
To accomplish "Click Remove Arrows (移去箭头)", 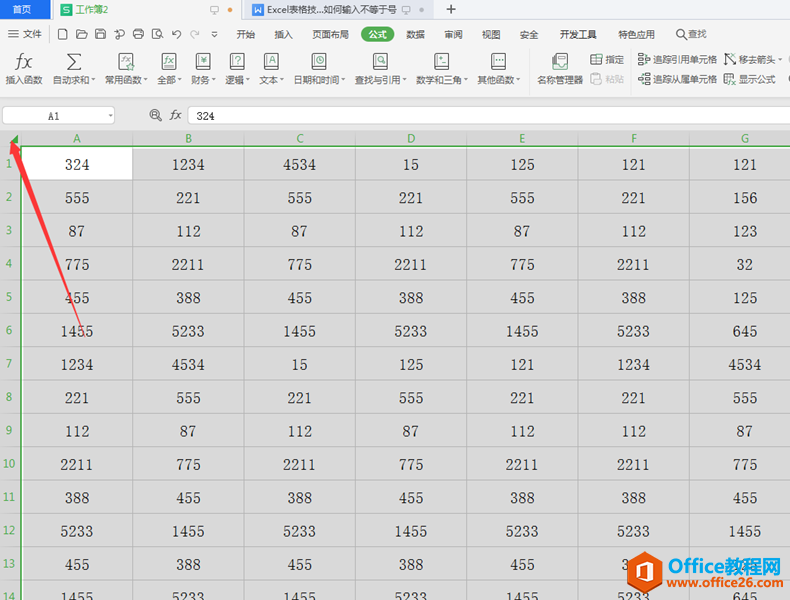I will pyautogui.click(x=749, y=59).
